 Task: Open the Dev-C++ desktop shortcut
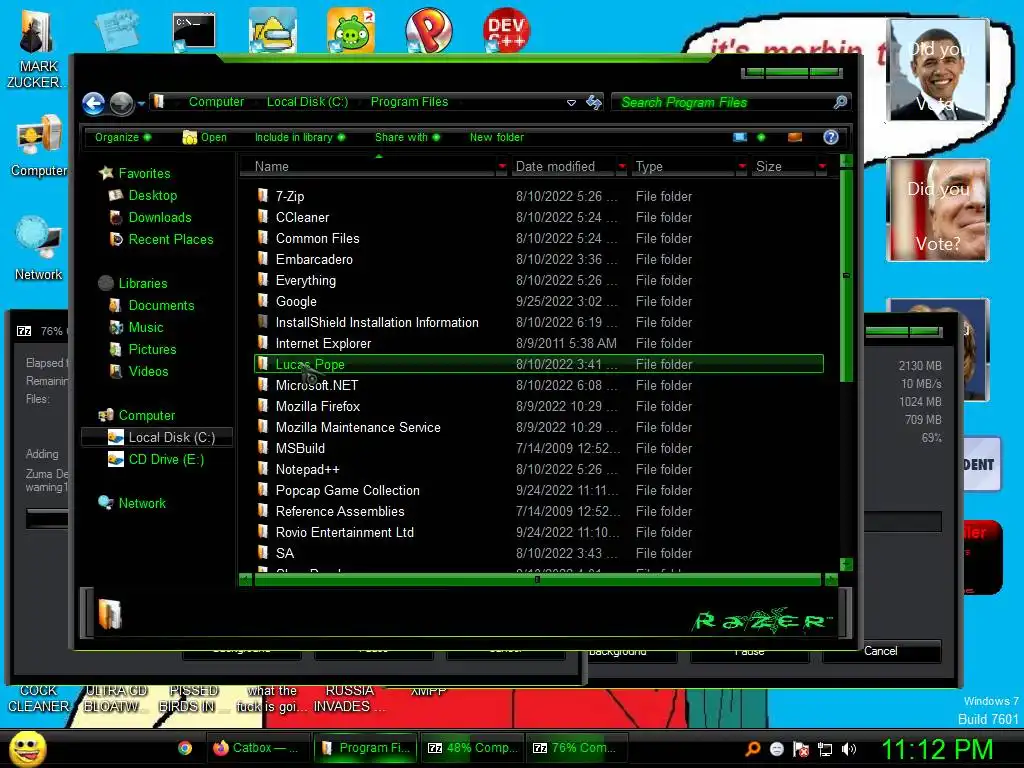coord(507,31)
